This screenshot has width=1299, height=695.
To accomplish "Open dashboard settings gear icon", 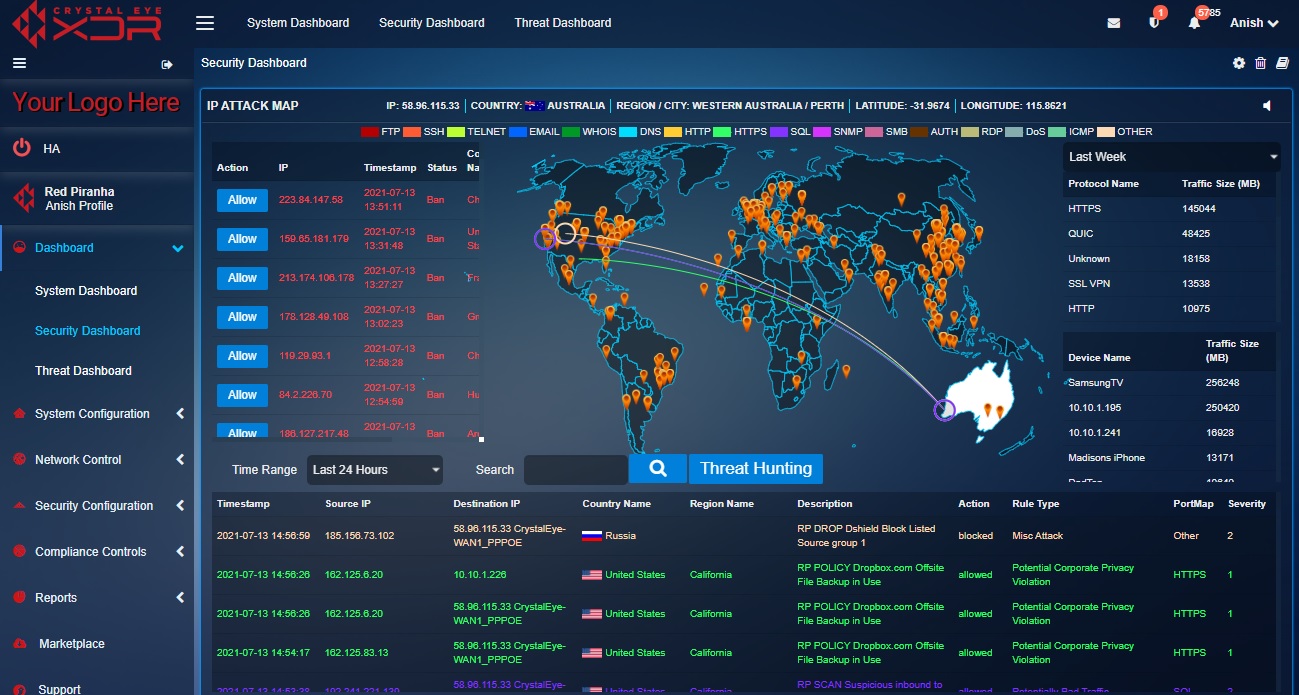I will point(1239,63).
